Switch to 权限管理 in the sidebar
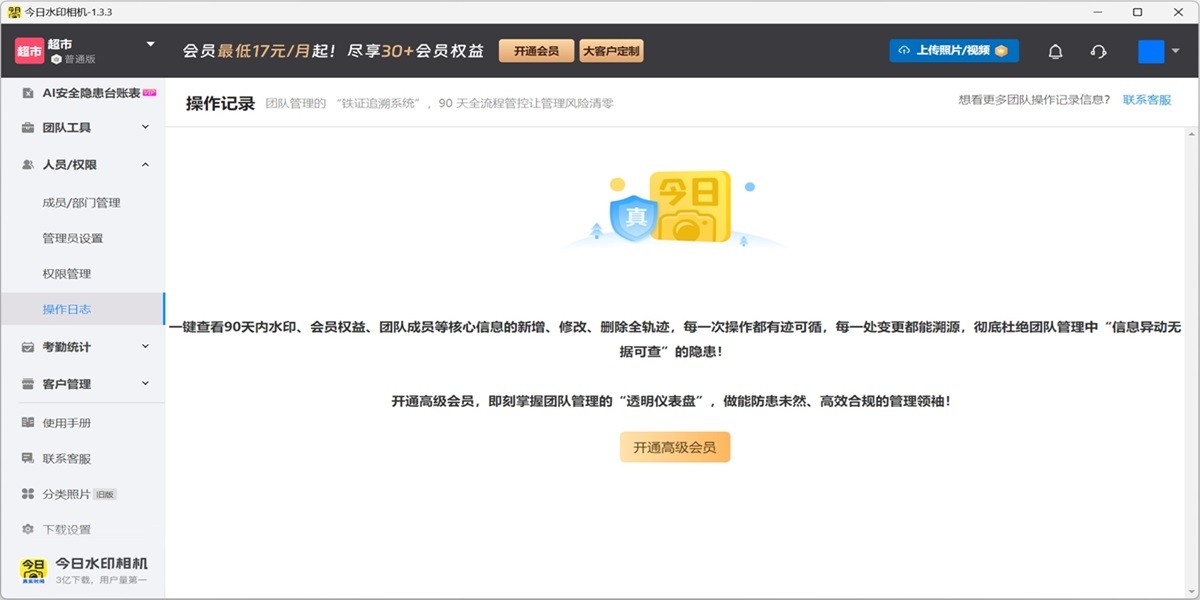1200x600 pixels. click(73, 273)
